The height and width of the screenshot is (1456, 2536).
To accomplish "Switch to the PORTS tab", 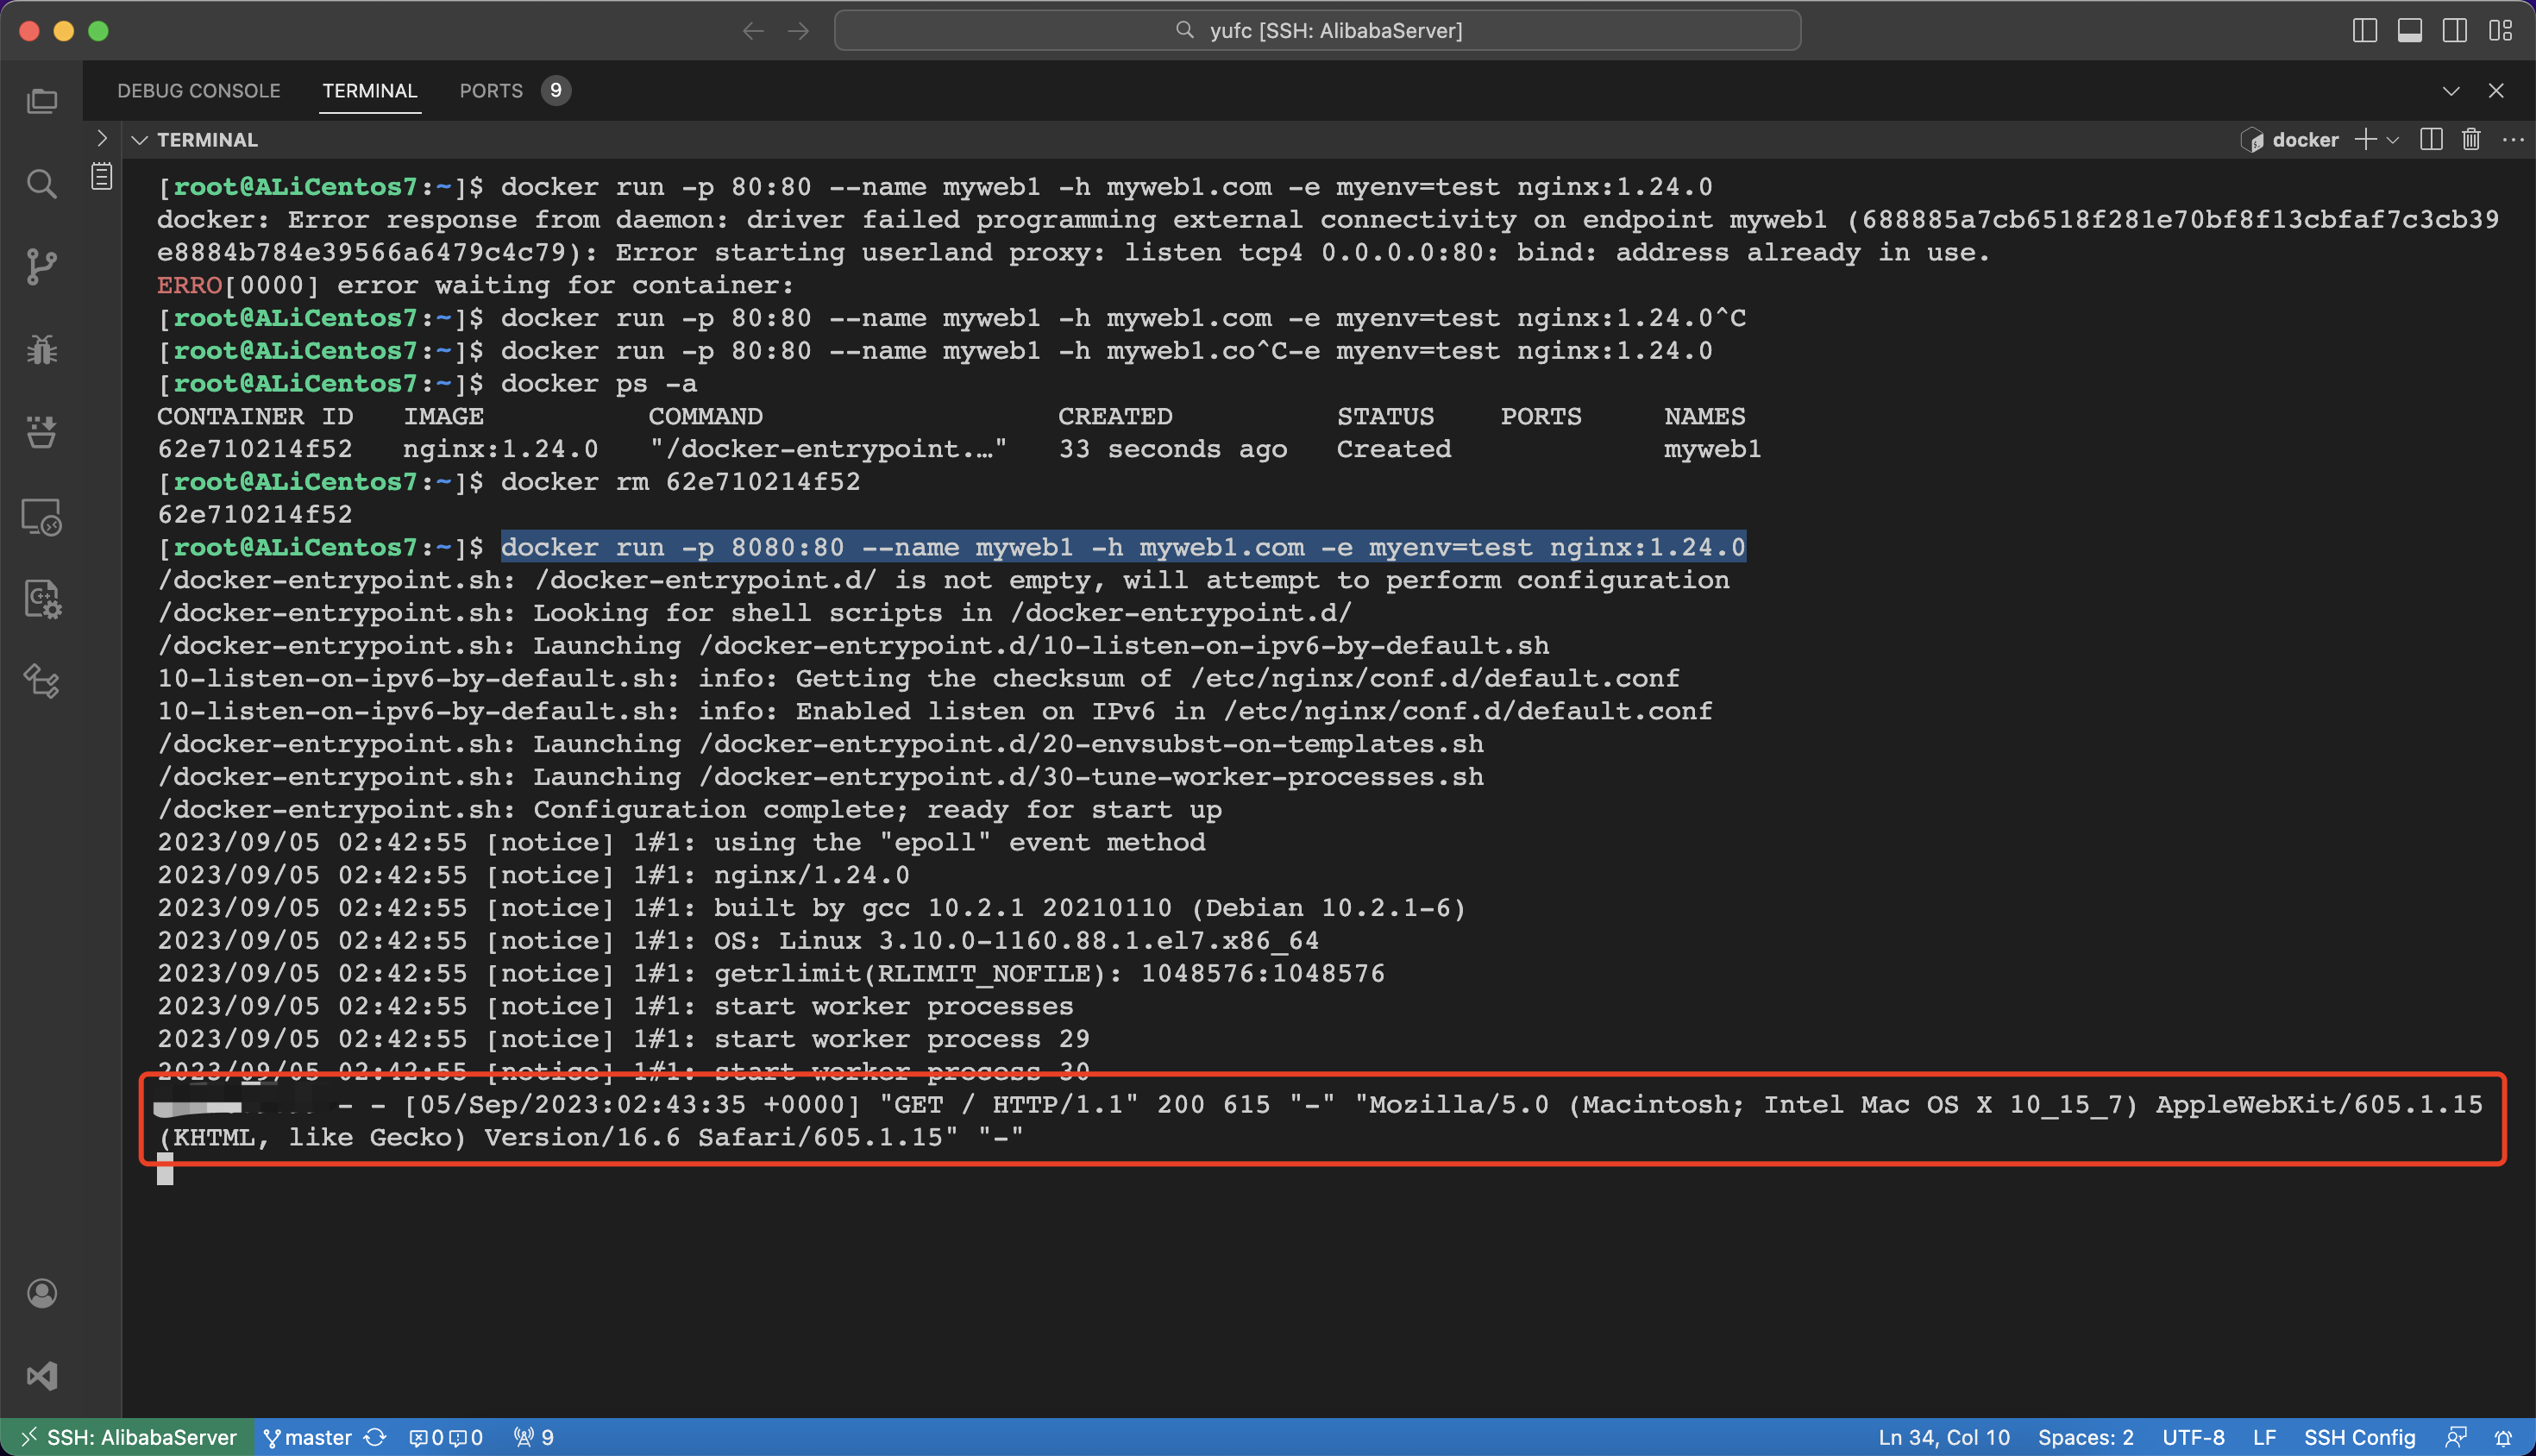I will [491, 91].
